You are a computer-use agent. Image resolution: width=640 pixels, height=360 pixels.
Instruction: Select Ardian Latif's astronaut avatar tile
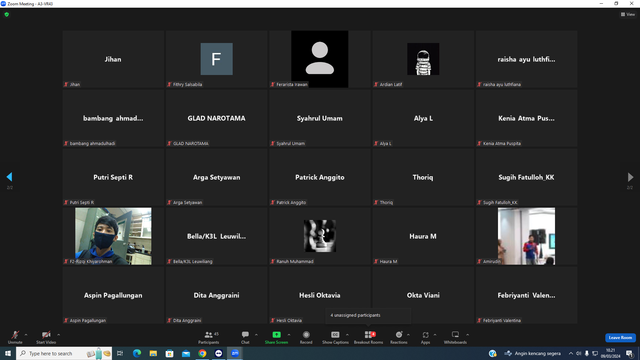point(423,59)
